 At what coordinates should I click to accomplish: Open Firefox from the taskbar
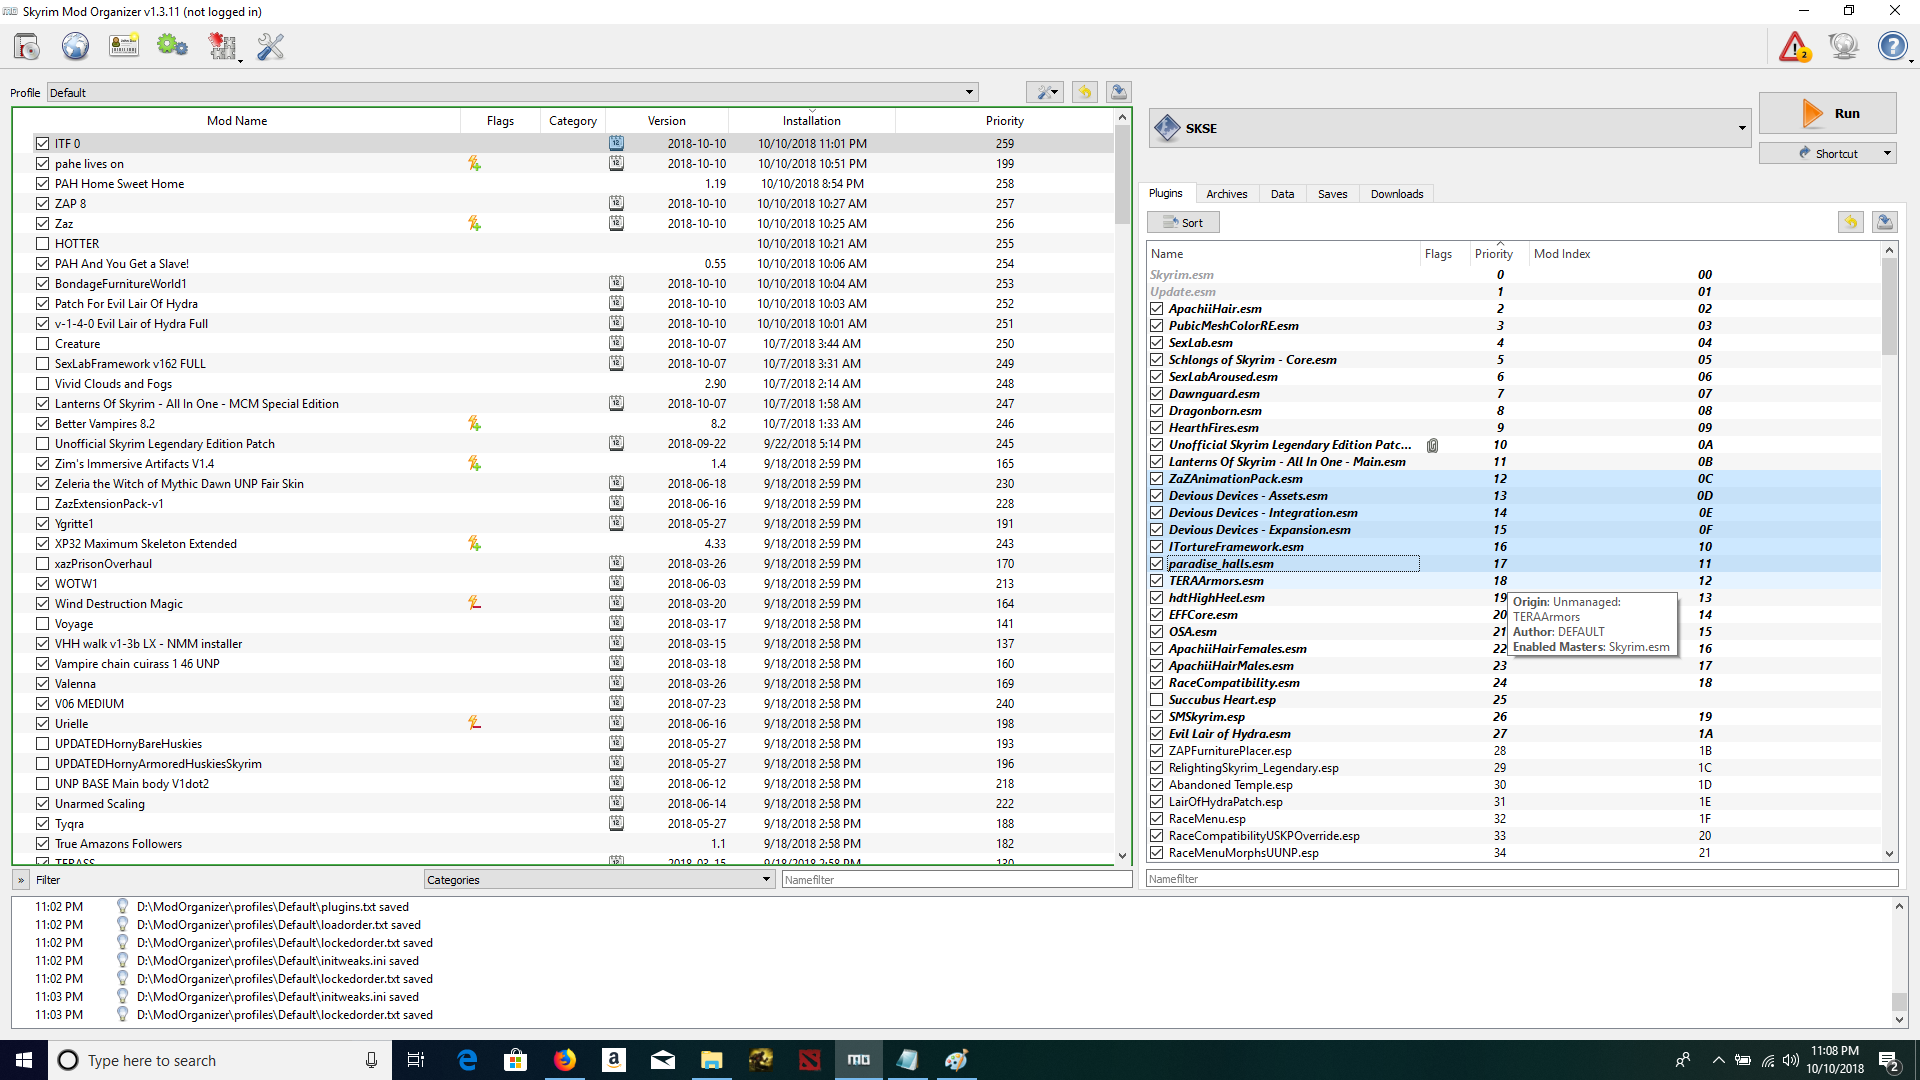click(x=565, y=1060)
